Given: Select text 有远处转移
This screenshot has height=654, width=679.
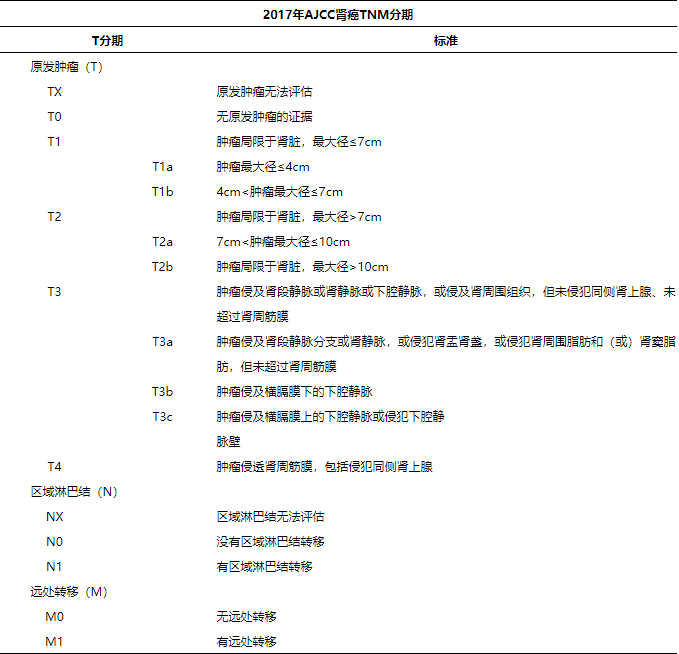Looking at the screenshot, I should pos(246,642).
